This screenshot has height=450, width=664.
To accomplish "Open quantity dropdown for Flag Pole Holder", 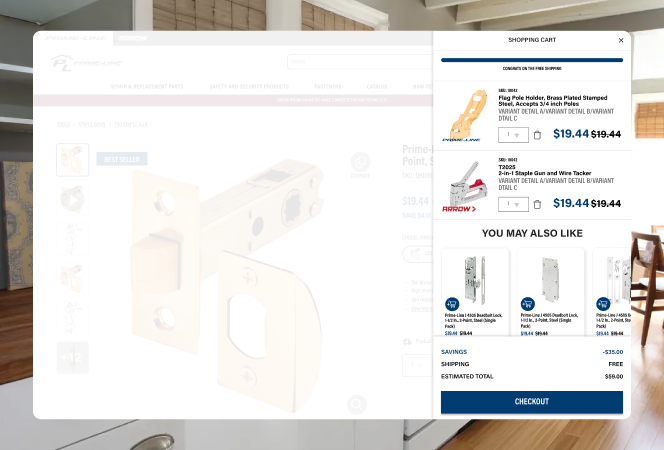I will point(513,135).
